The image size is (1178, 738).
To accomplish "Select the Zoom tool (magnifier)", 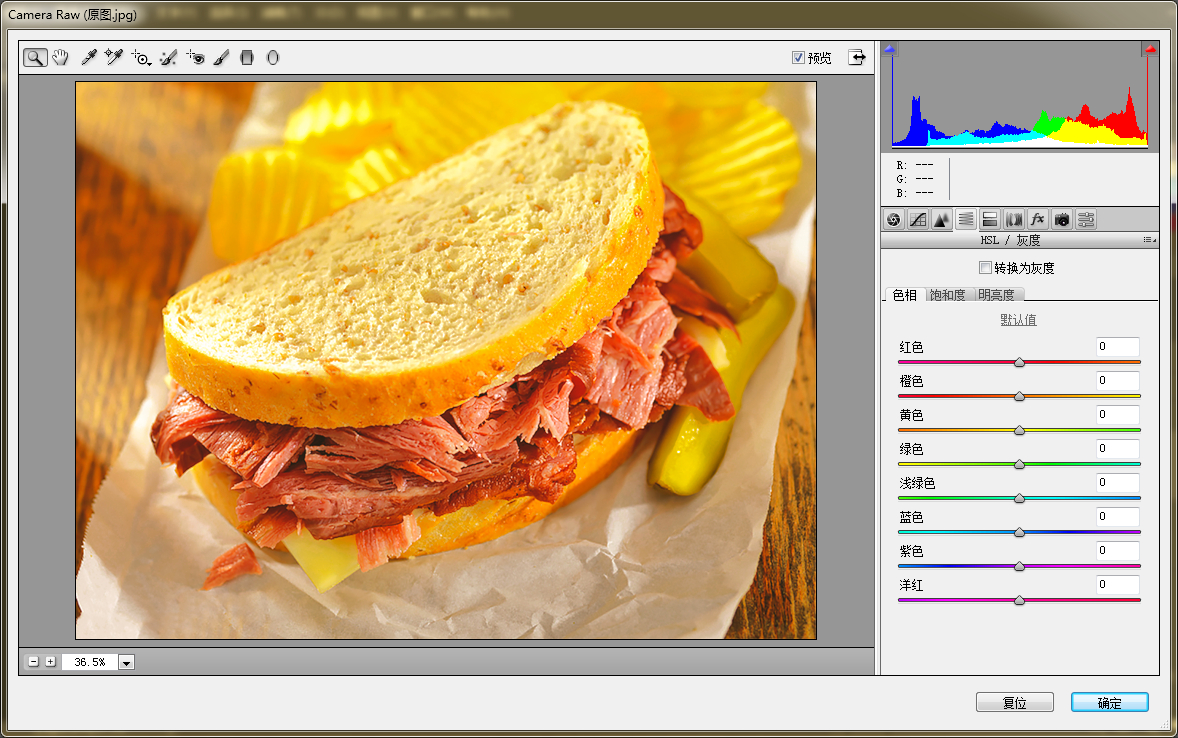I will (35, 57).
